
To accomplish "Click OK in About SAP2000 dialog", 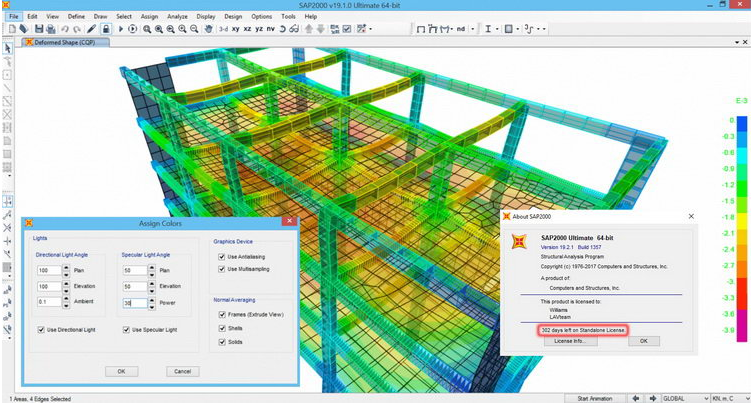I will pyautogui.click(x=644, y=341).
